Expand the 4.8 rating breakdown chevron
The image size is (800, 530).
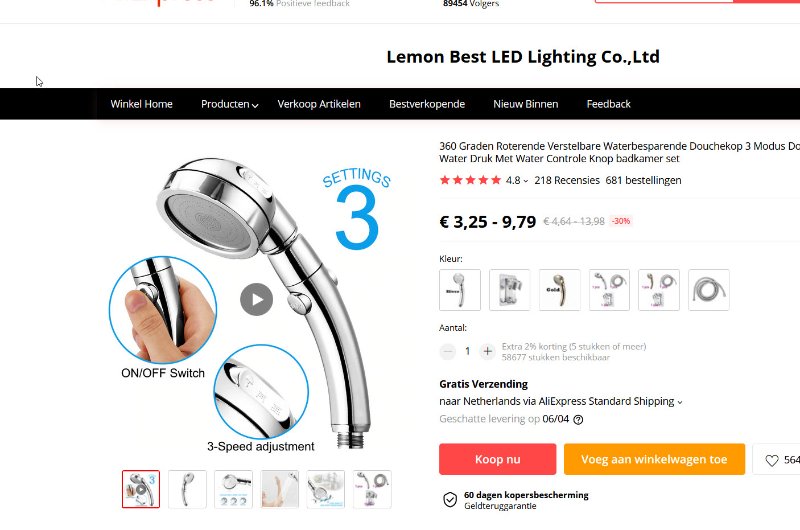click(526, 181)
